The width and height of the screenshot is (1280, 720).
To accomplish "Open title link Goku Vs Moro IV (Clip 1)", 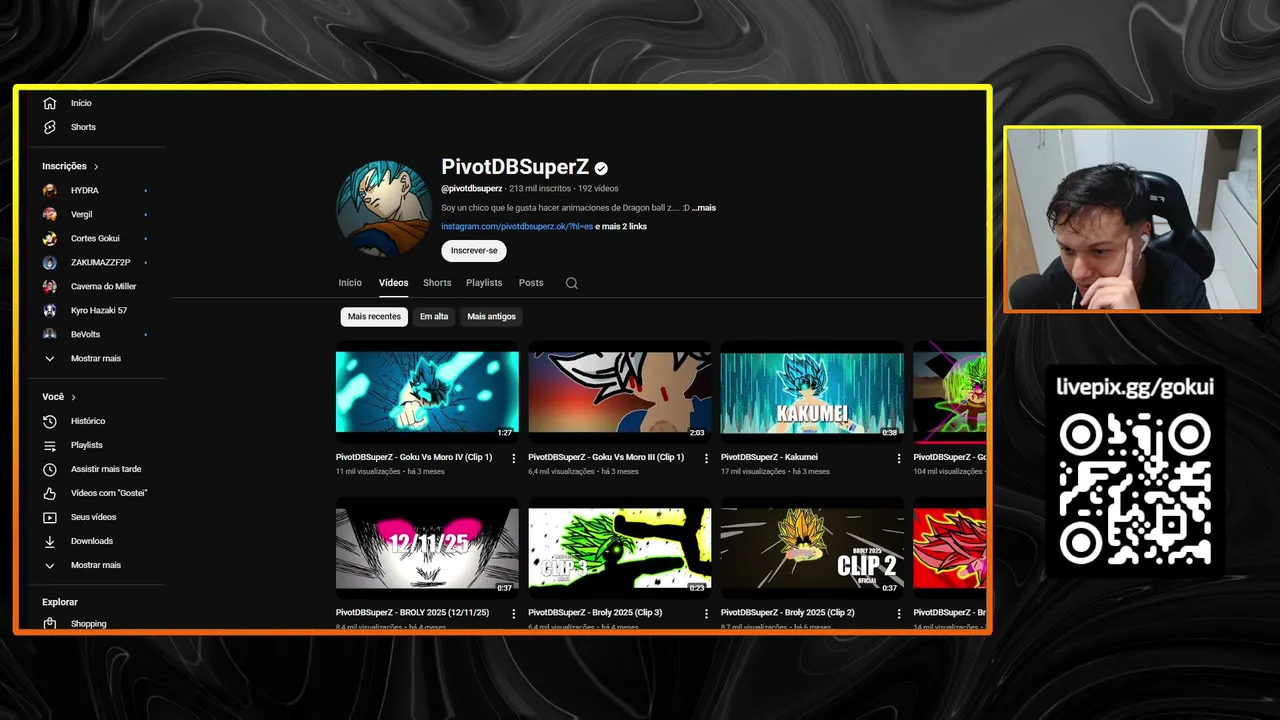I will (414, 457).
